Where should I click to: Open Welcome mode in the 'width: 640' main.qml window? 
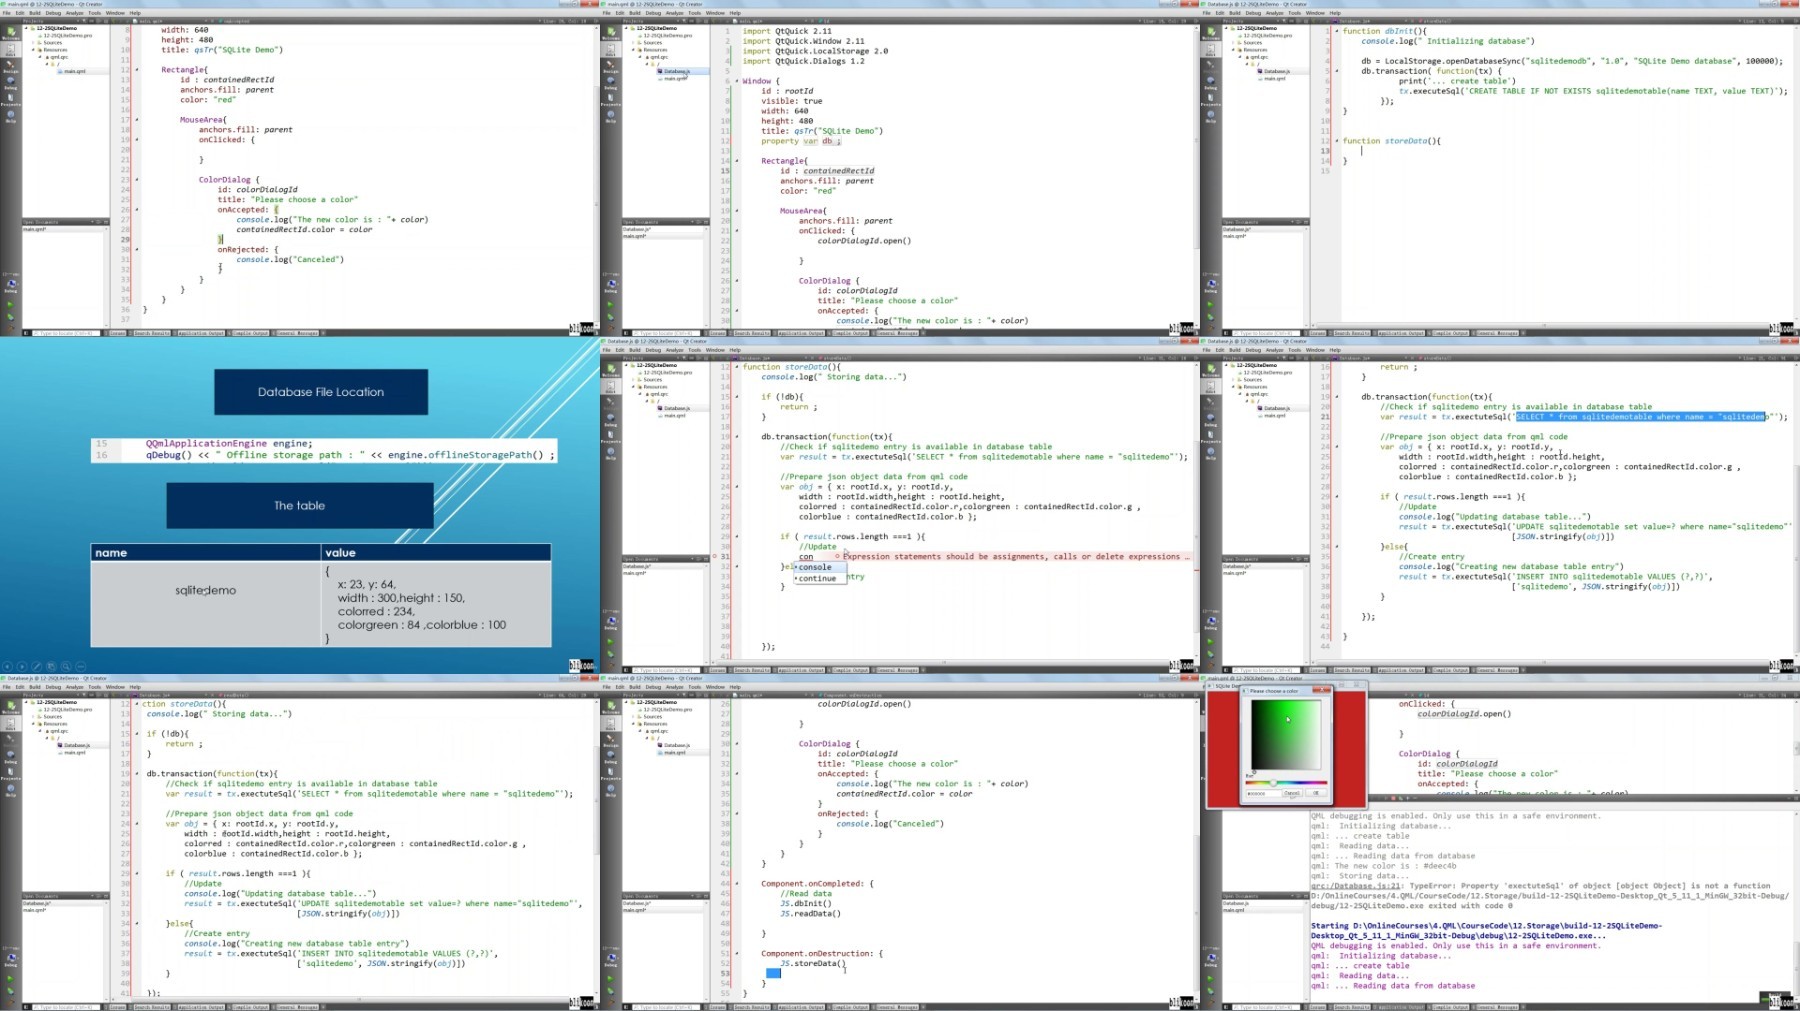point(11,33)
